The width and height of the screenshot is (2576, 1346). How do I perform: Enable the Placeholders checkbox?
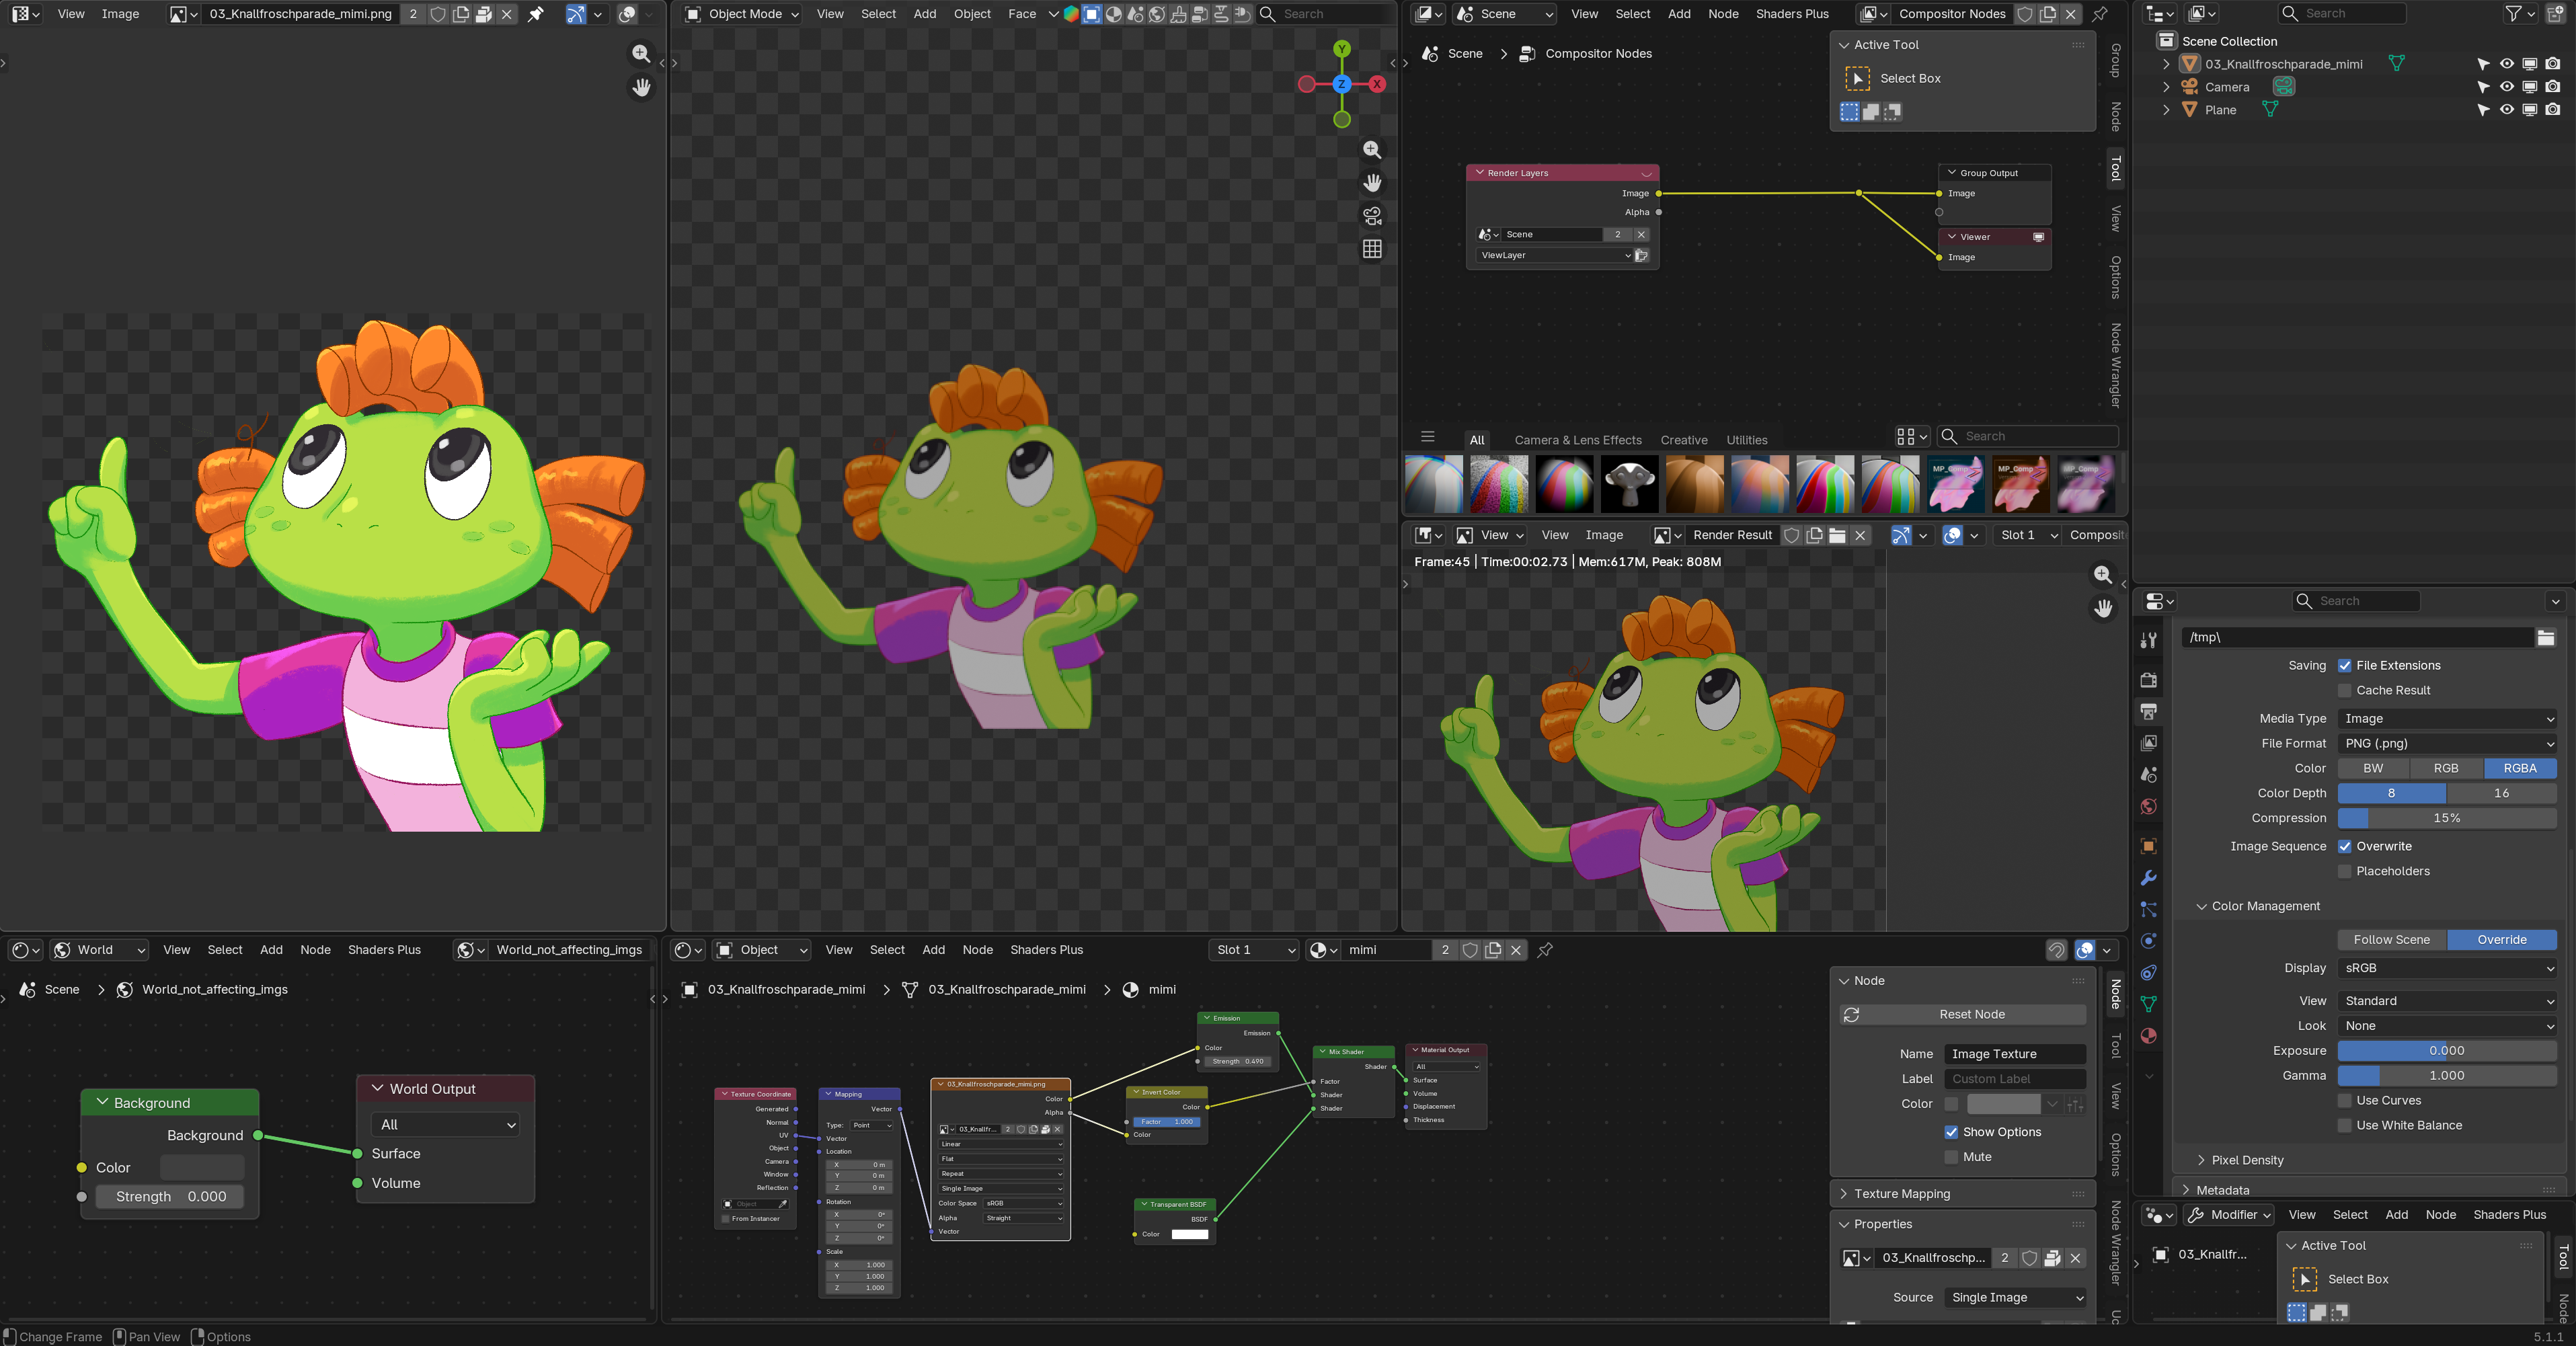pyautogui.click(x=2344, y=871)
